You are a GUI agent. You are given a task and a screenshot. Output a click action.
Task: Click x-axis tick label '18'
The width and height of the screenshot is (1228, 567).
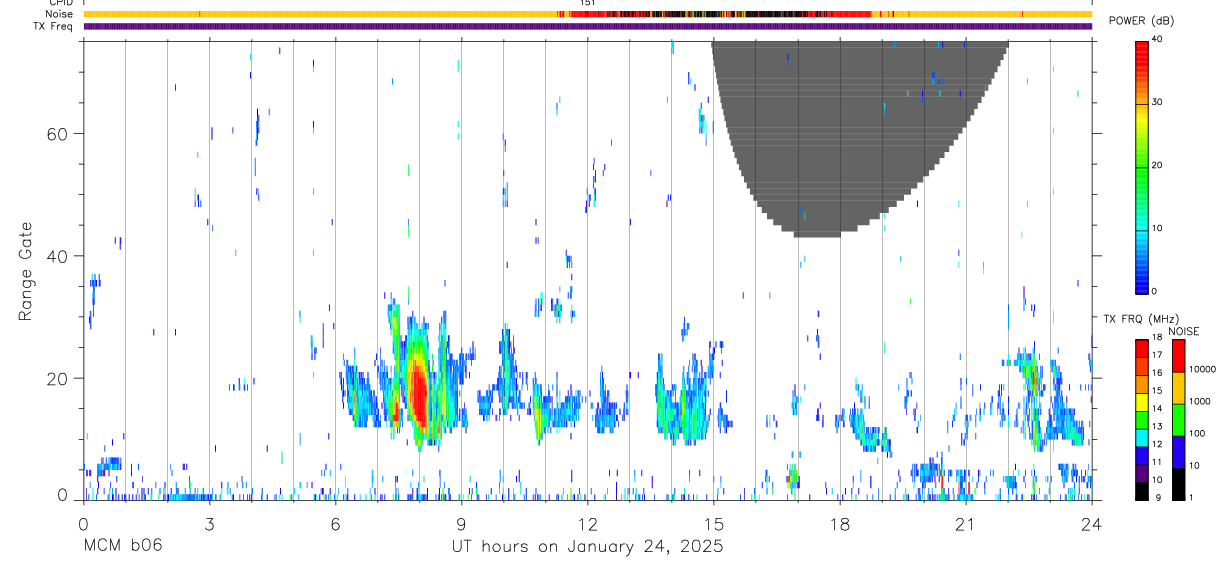point(840,524)
